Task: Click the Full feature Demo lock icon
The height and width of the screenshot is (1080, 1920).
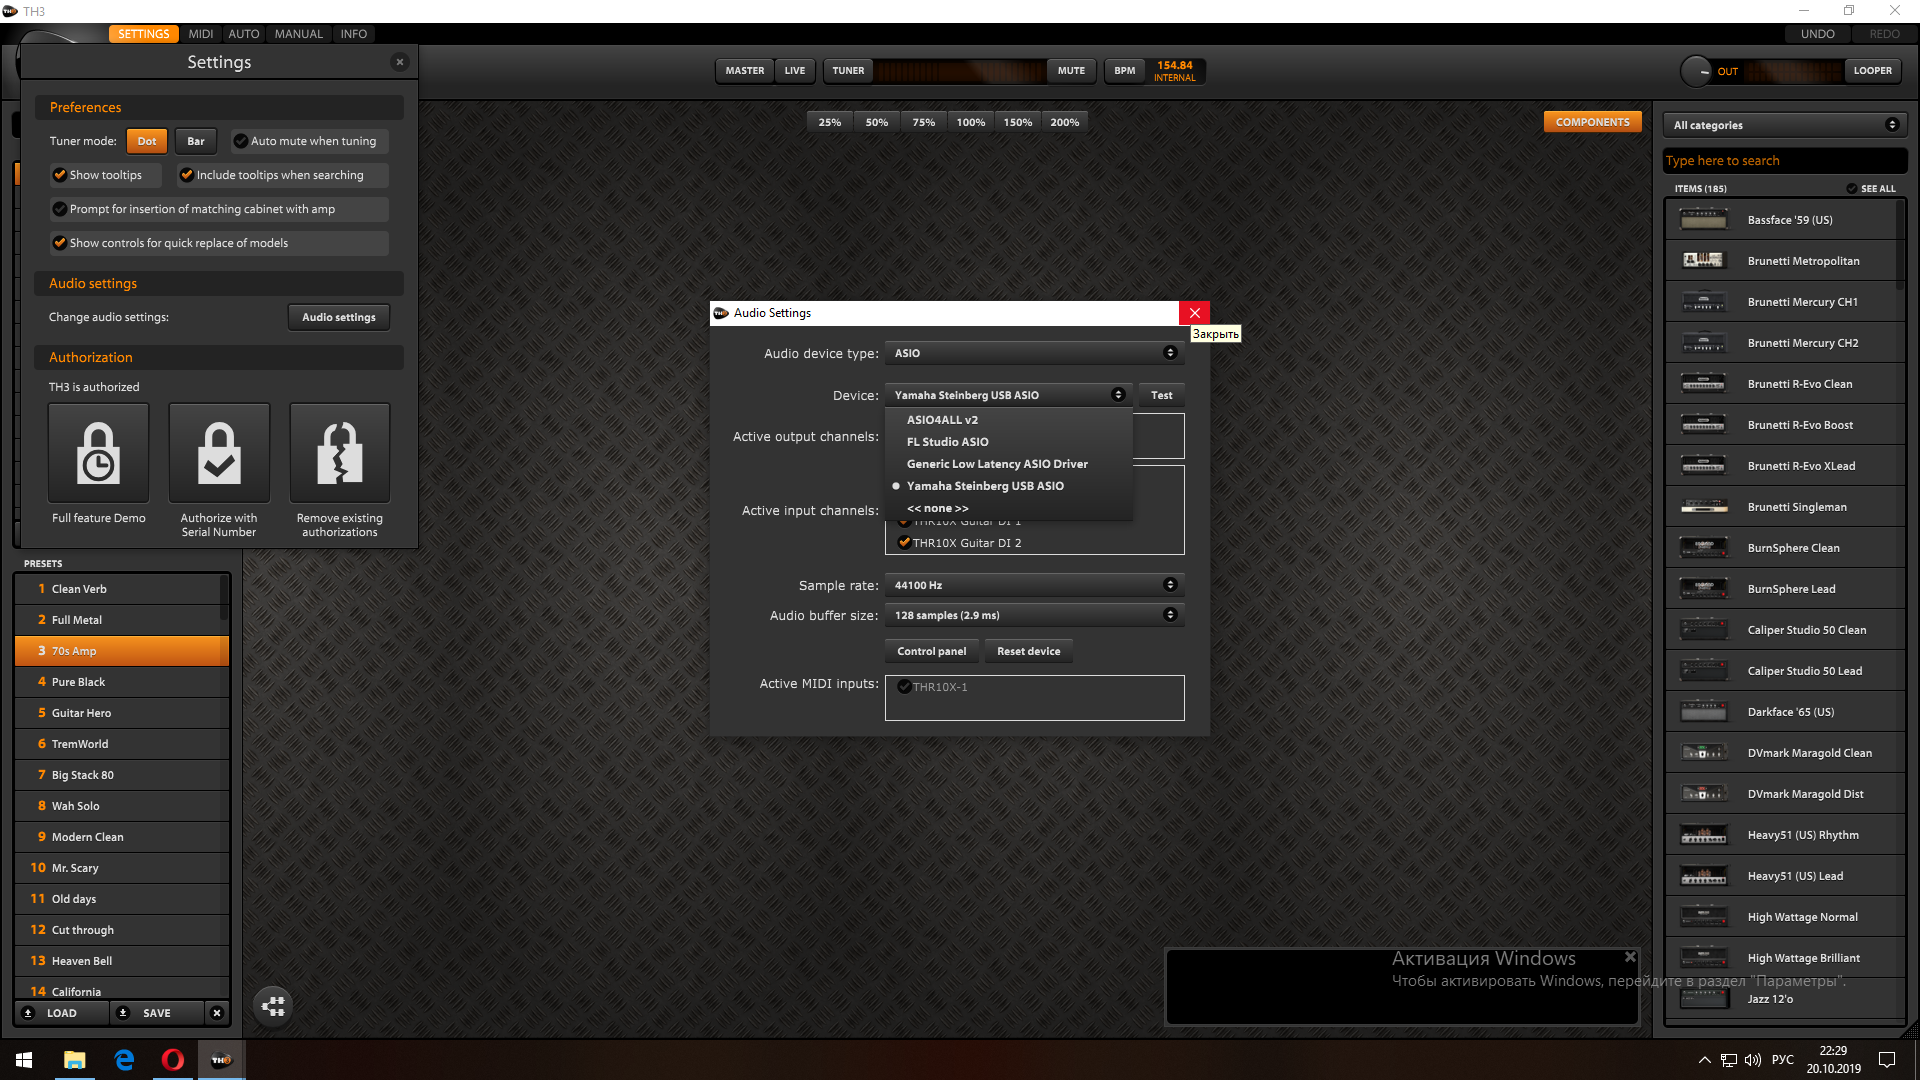Action: click(x=98, y=453)
